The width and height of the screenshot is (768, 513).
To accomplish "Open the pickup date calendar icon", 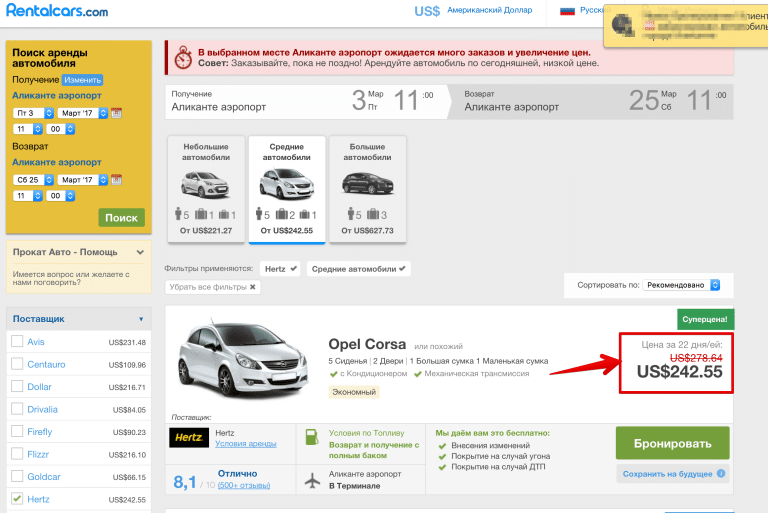I will coord(117,113).
